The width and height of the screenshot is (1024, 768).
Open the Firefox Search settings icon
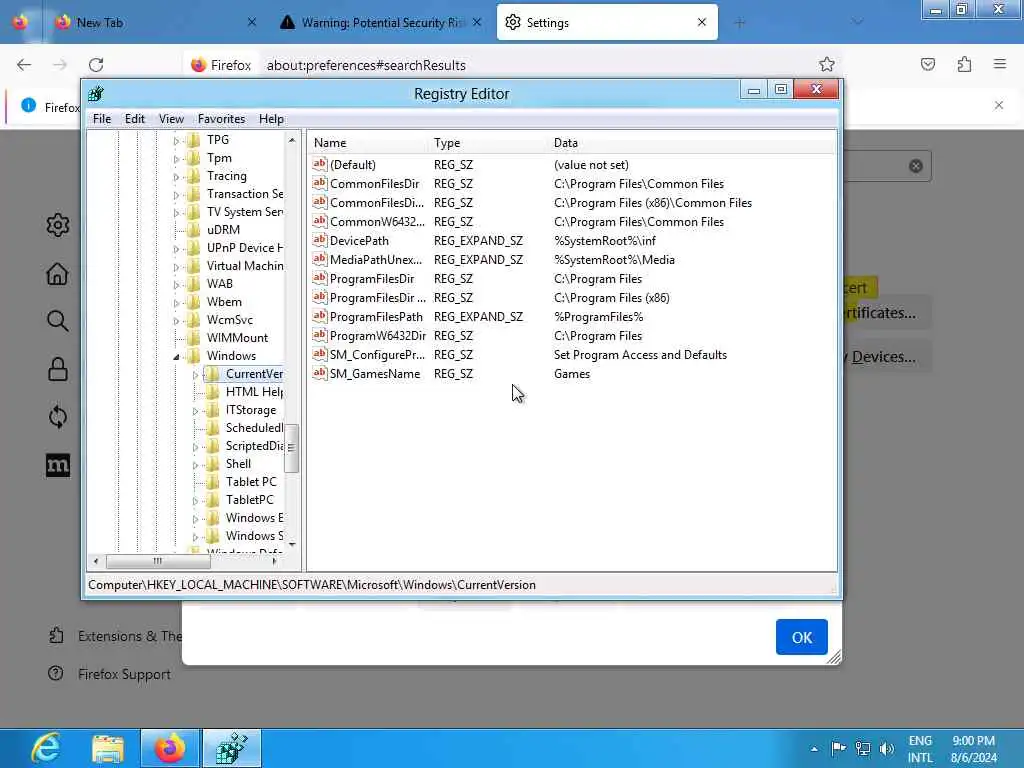pos(57,321)
